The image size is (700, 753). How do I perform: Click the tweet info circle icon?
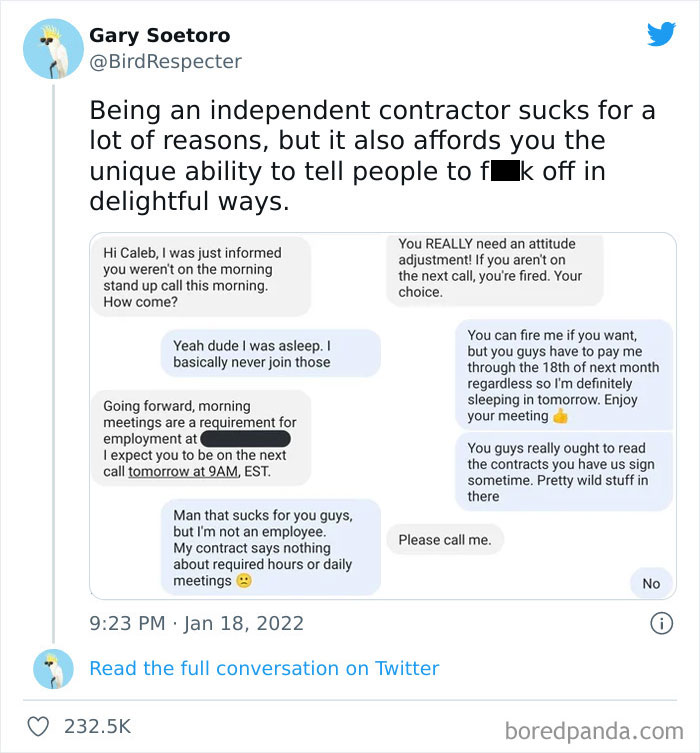point(661,623)
